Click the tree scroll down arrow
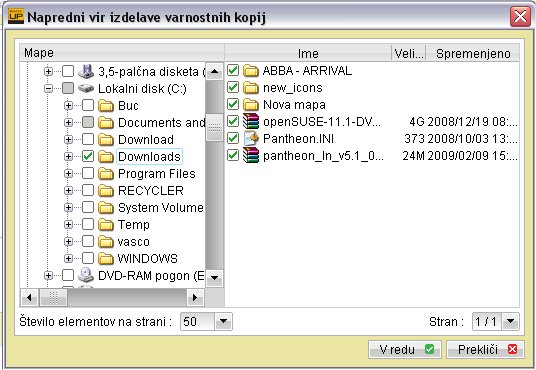This screenshot has height=370, width=536. click(215, 278)
